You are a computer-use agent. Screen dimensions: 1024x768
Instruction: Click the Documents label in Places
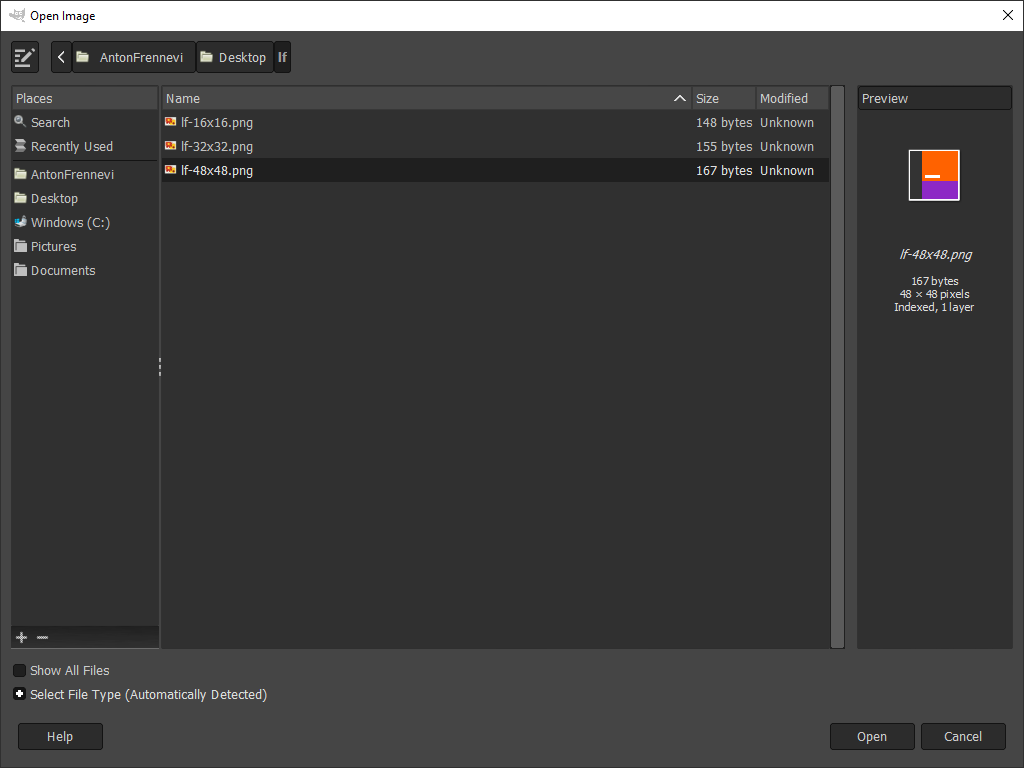pos(63,270)
